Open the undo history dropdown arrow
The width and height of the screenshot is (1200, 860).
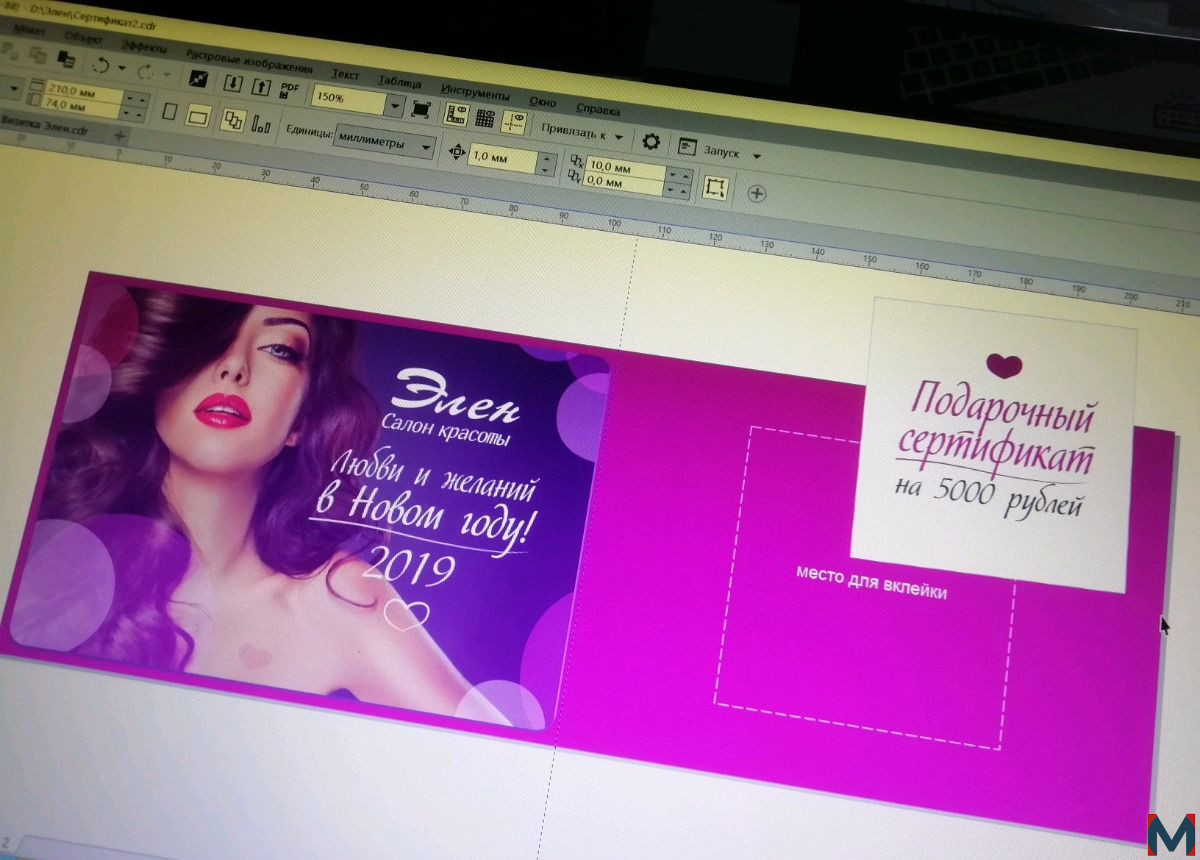point(122,68)
